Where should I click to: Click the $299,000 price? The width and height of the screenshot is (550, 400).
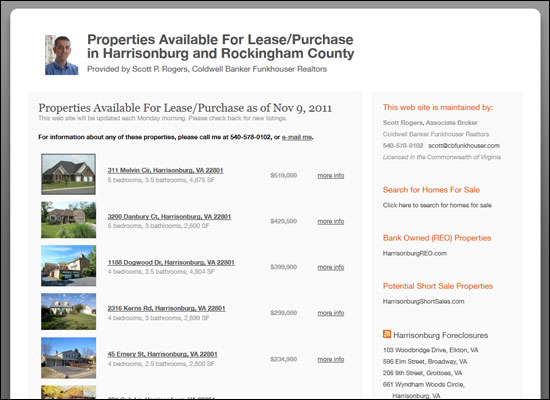(x=284, y=313)
